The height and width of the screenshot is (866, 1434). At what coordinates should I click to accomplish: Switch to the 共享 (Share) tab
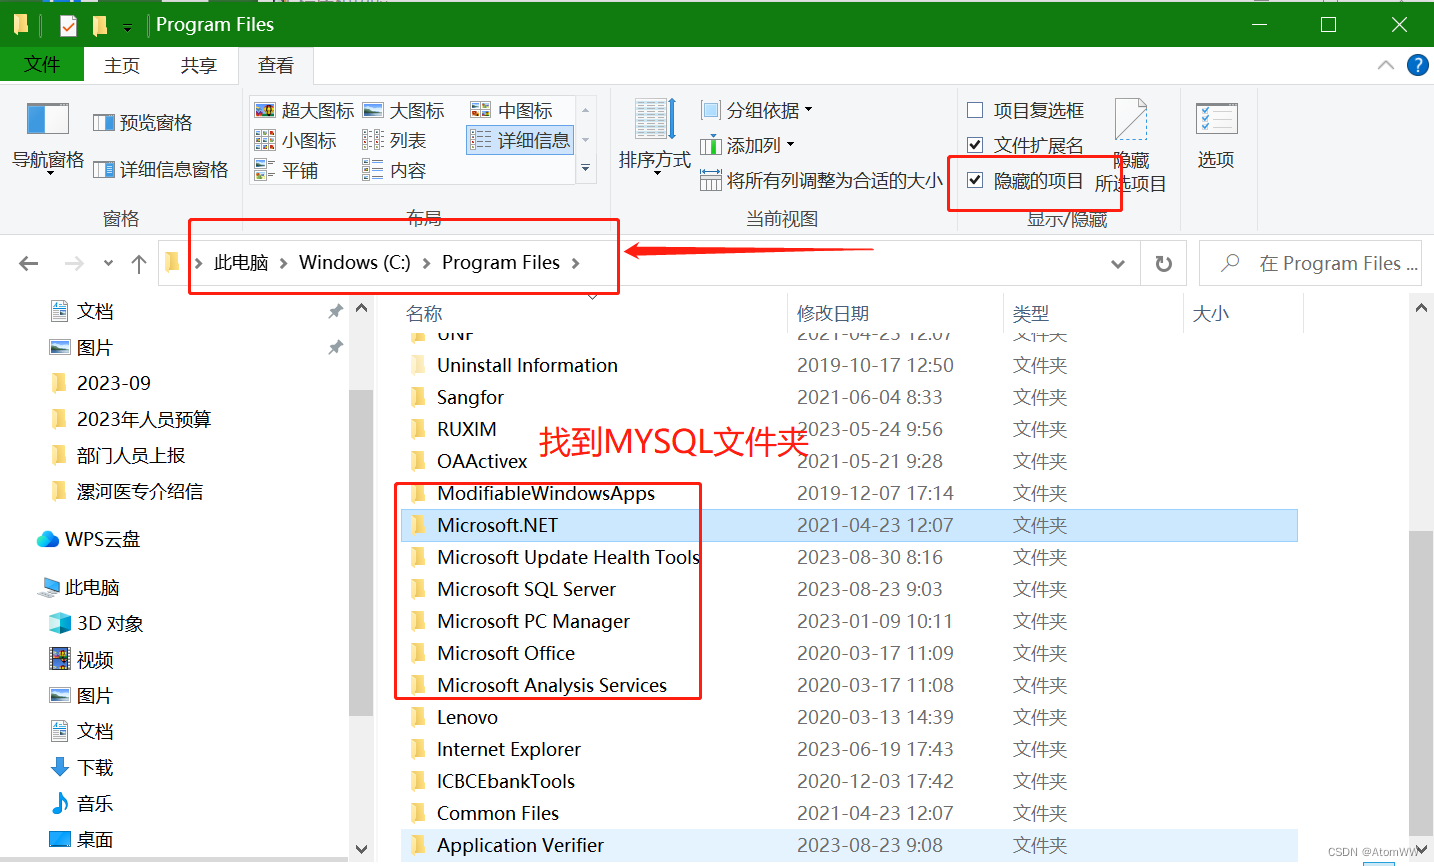click(198, 65)
